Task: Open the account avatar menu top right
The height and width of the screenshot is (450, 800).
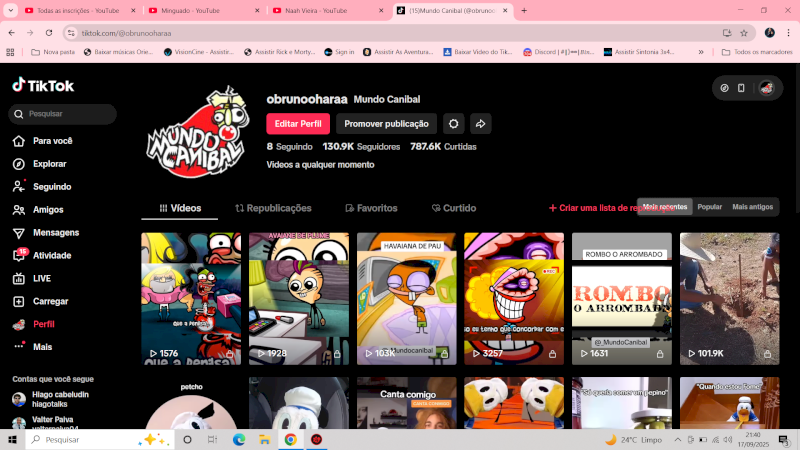Action: [766, 88]
